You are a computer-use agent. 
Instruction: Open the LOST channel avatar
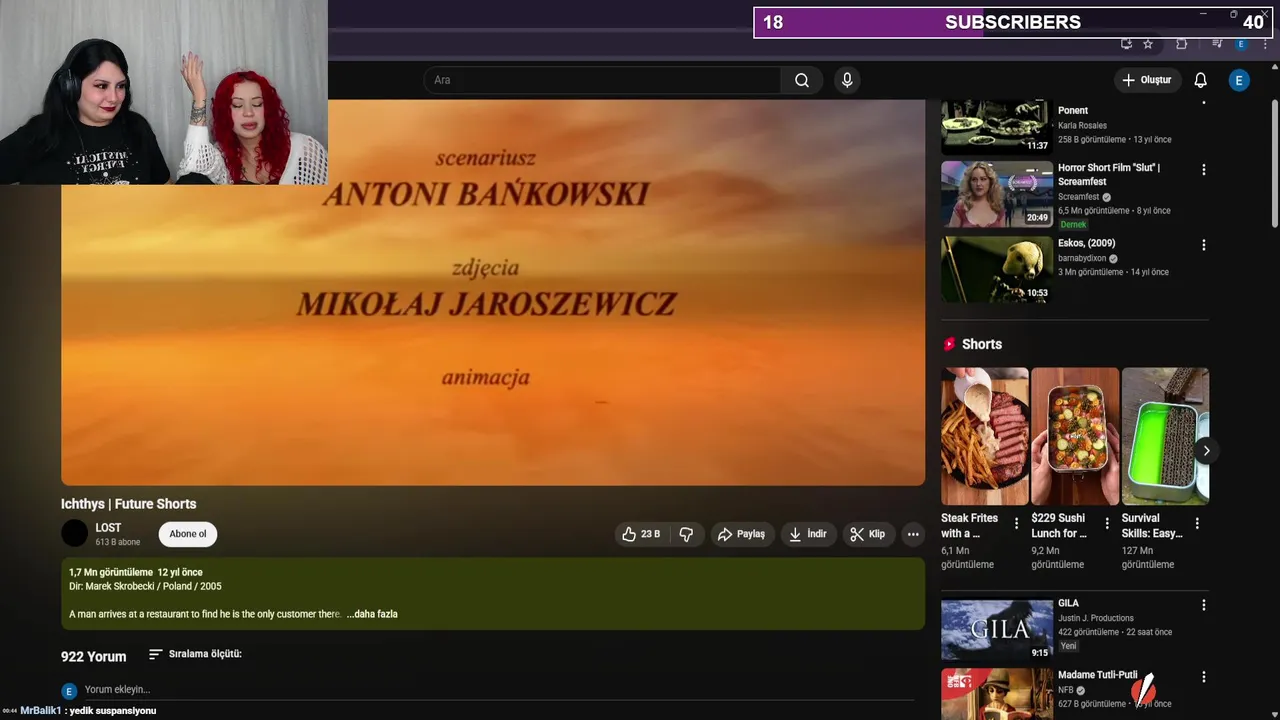pyautogui.click(x=75, y=533)
